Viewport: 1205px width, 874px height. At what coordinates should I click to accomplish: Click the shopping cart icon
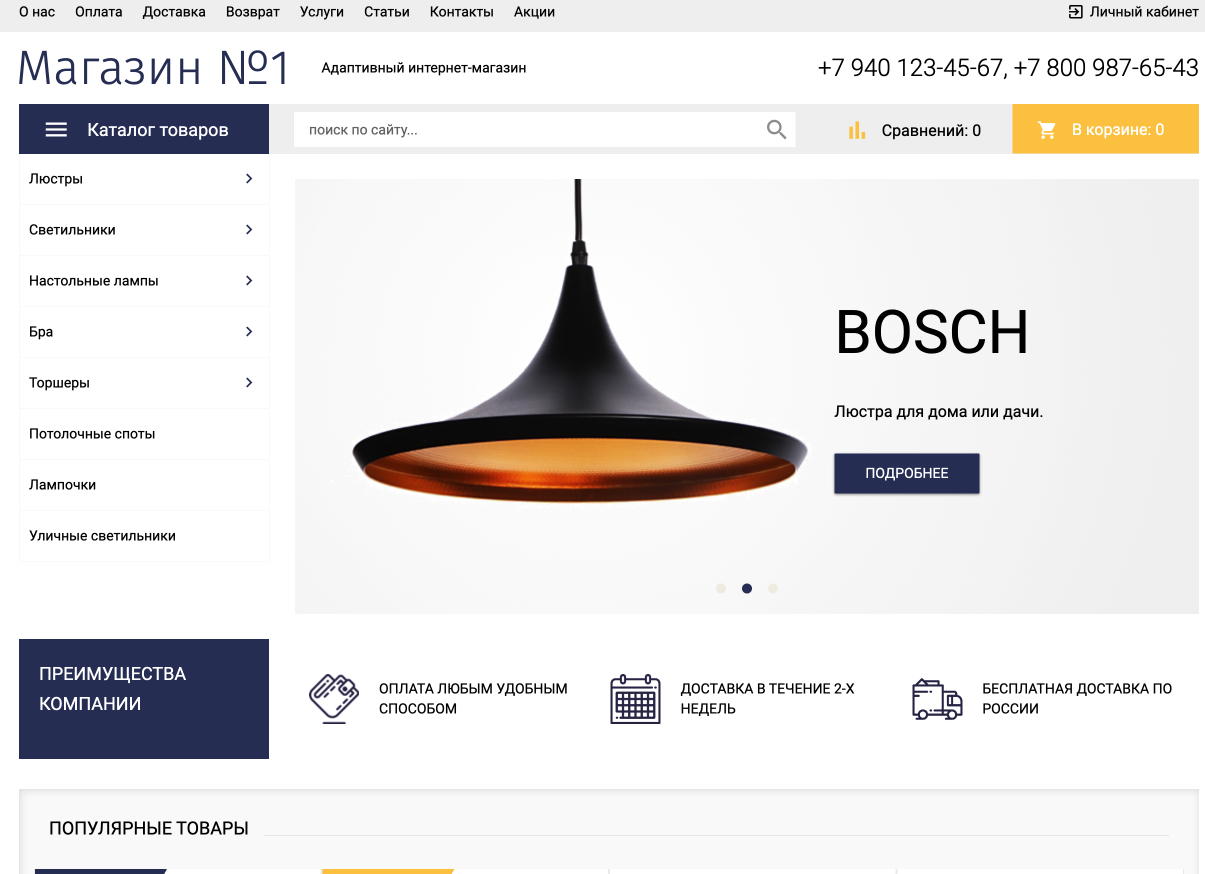click(x=1047, y=130)
